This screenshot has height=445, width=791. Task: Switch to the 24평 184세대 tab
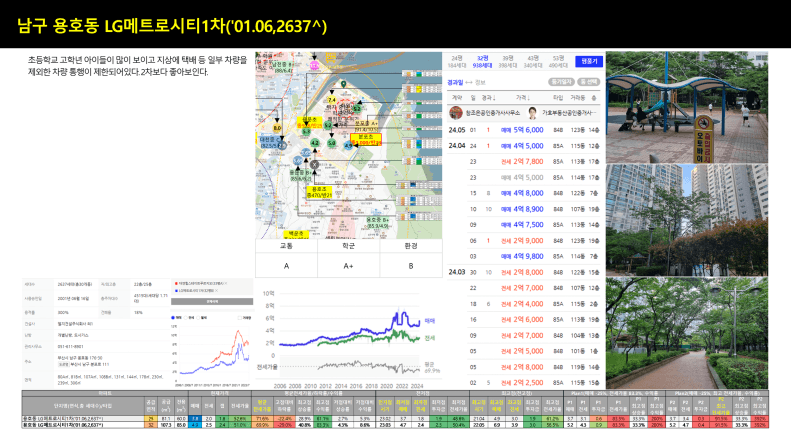tap(457, 62)
